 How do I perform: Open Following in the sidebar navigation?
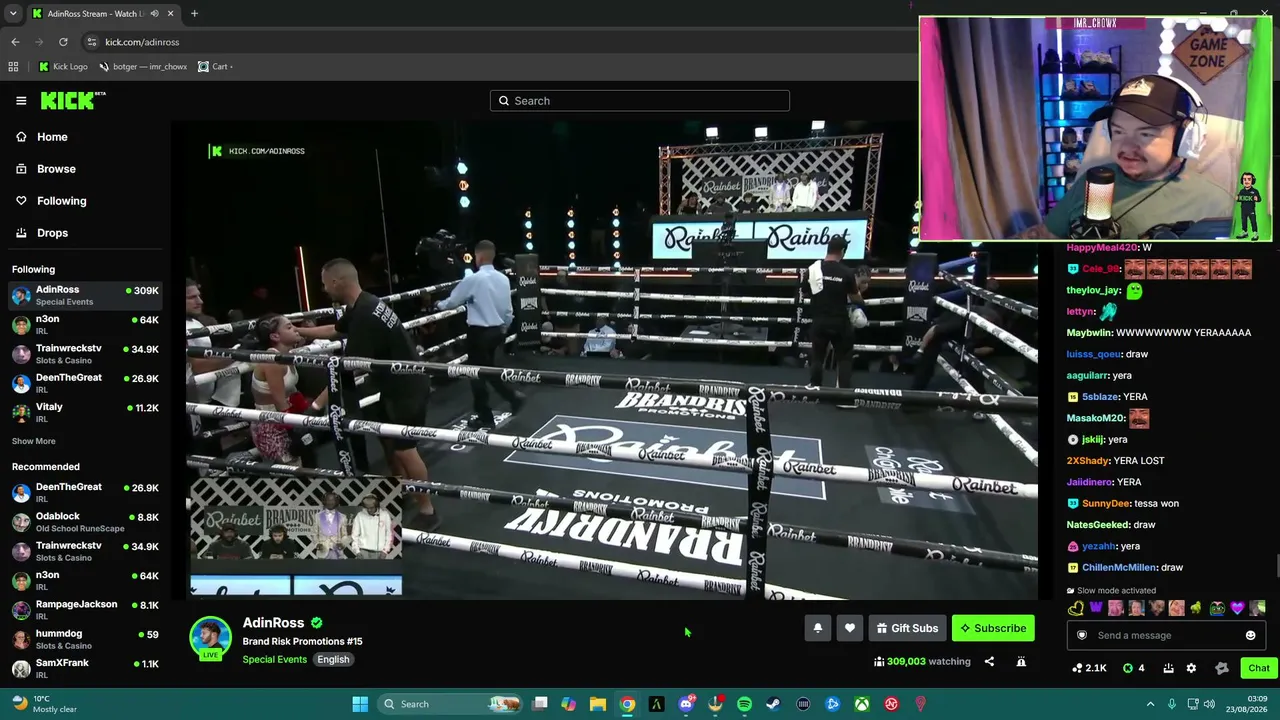(61, 201)
